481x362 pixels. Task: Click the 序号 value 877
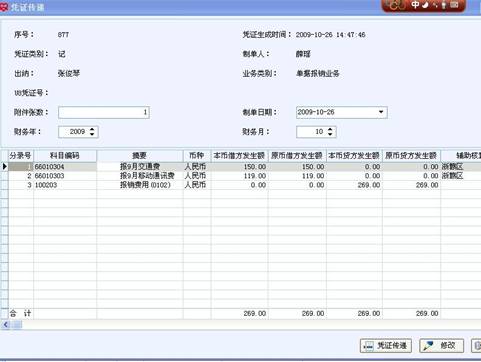pos(63,35)
